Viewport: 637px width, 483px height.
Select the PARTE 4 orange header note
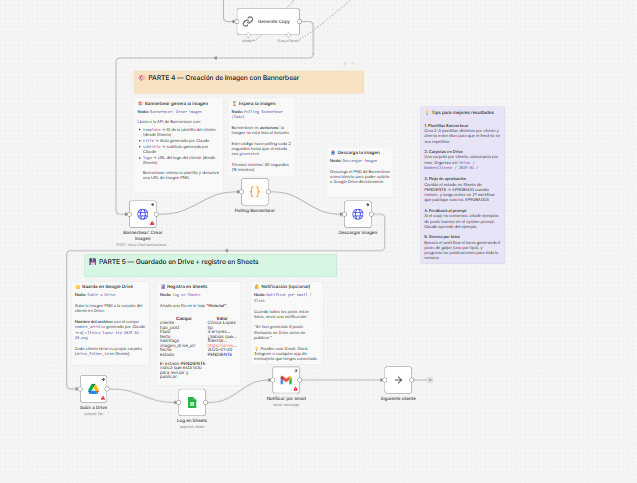(x=248, y=79)
